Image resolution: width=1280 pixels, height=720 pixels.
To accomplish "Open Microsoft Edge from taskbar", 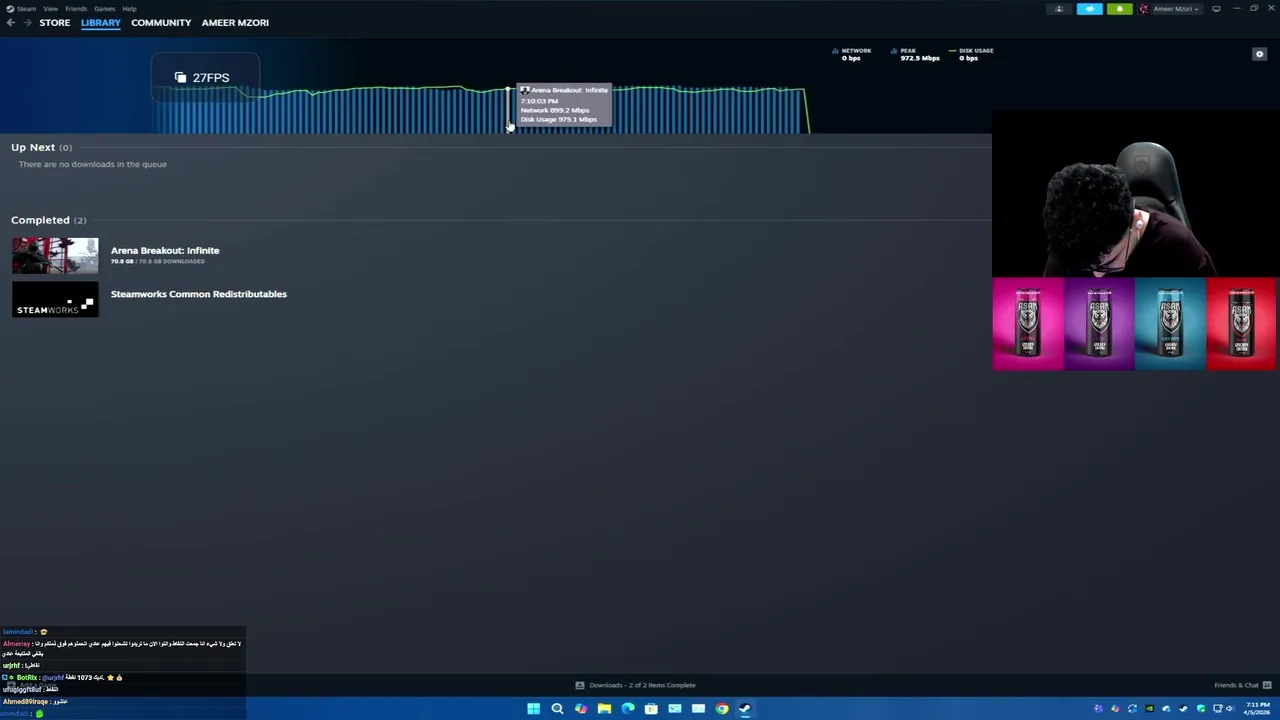I will [x=628, y=709].
